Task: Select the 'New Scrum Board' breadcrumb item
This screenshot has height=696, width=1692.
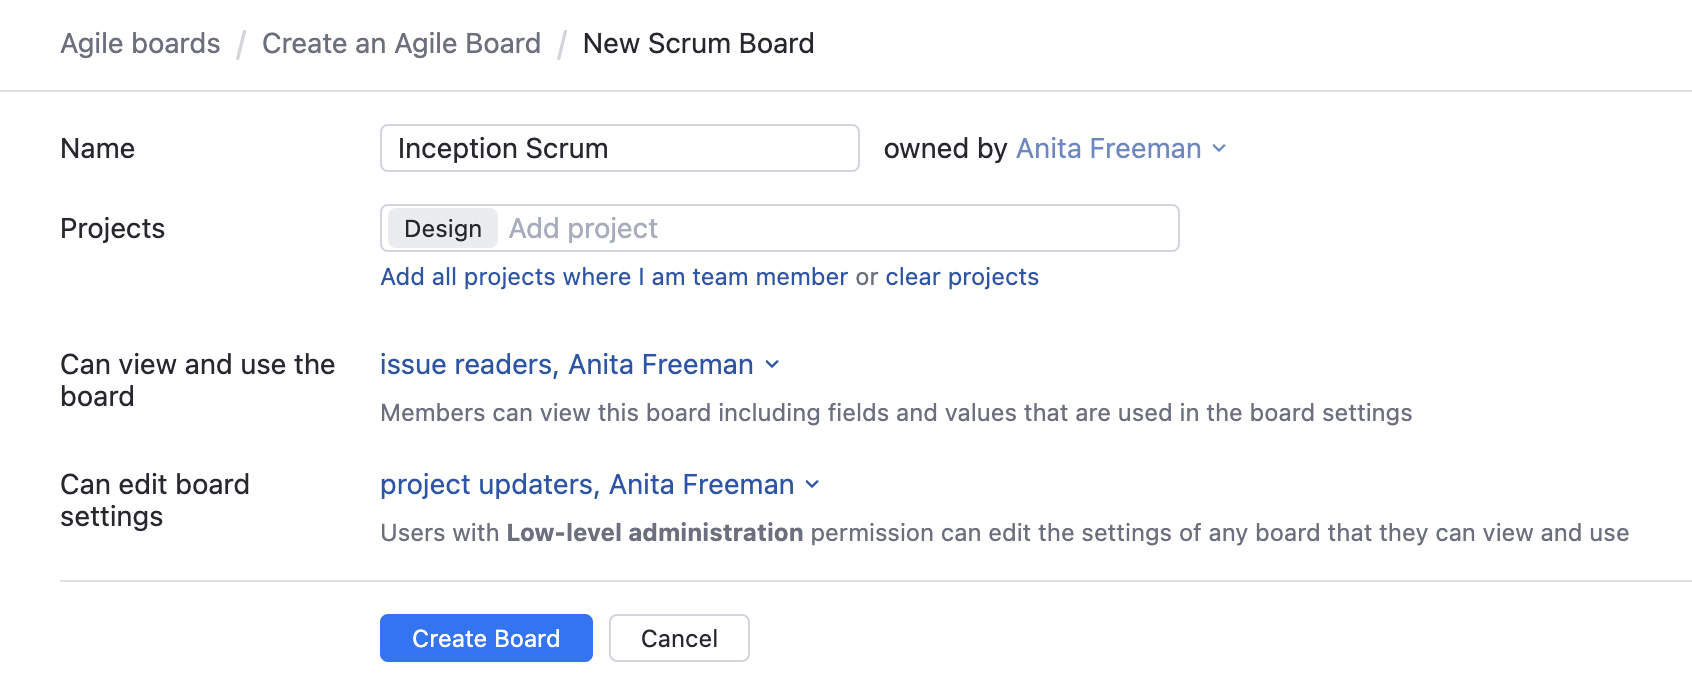Action: [x=699, y=43]
